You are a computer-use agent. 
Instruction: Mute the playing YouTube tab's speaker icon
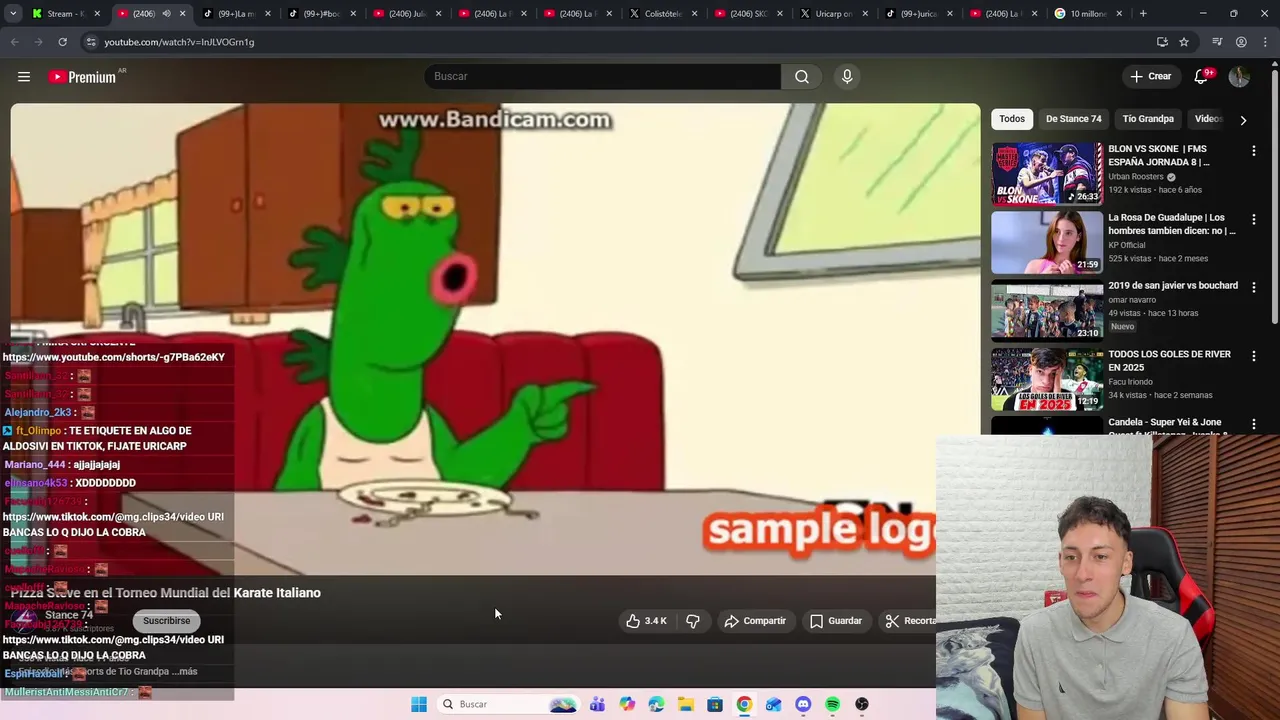[166, 14]
